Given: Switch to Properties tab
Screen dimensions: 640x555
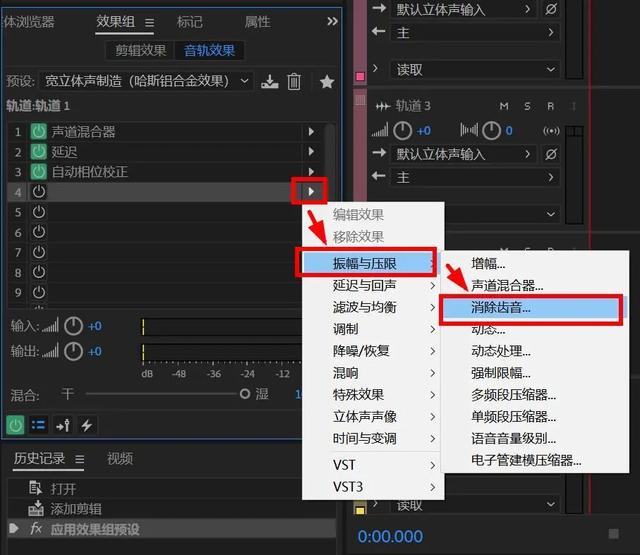Looking at the screenshot, I should 257,22.
